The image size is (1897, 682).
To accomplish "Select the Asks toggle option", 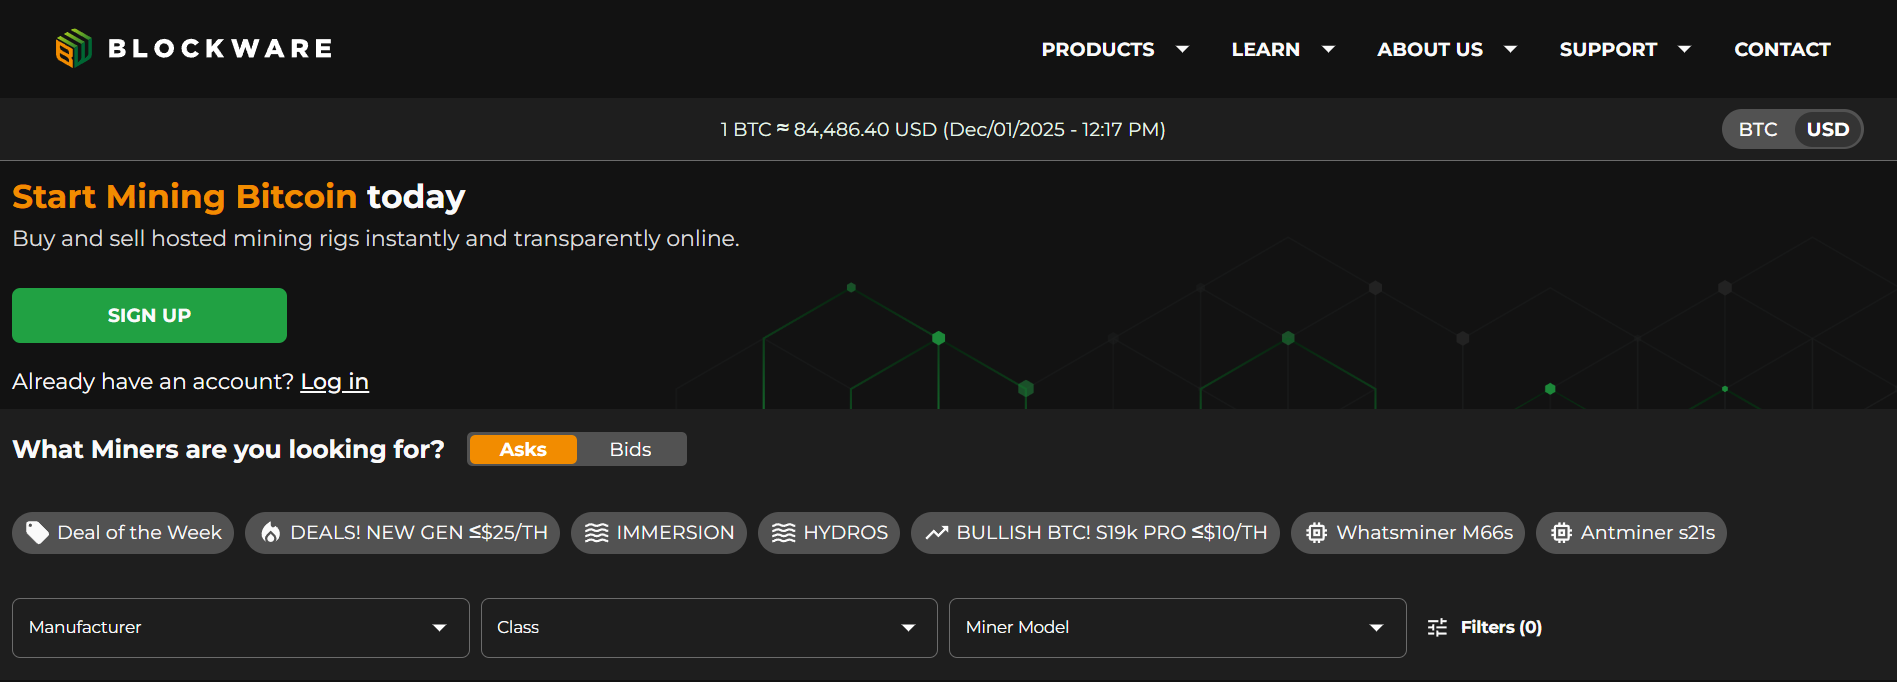I will (x=523, y=449).
